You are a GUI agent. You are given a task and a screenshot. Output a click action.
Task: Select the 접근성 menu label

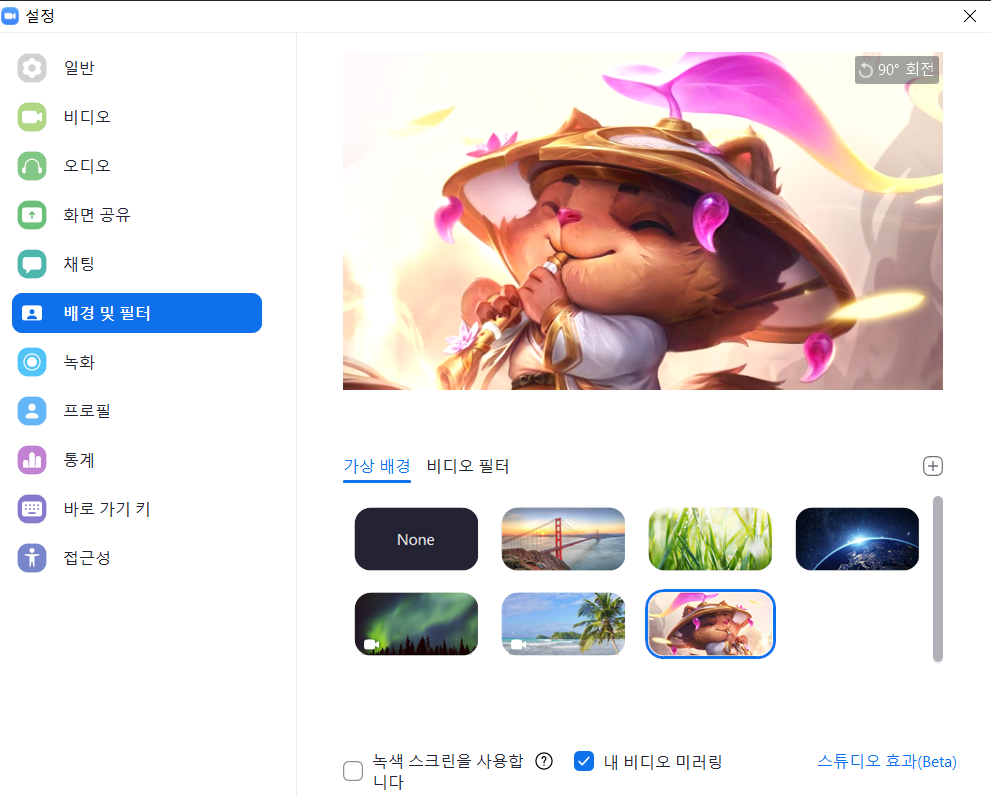click(x=87, y=558)
